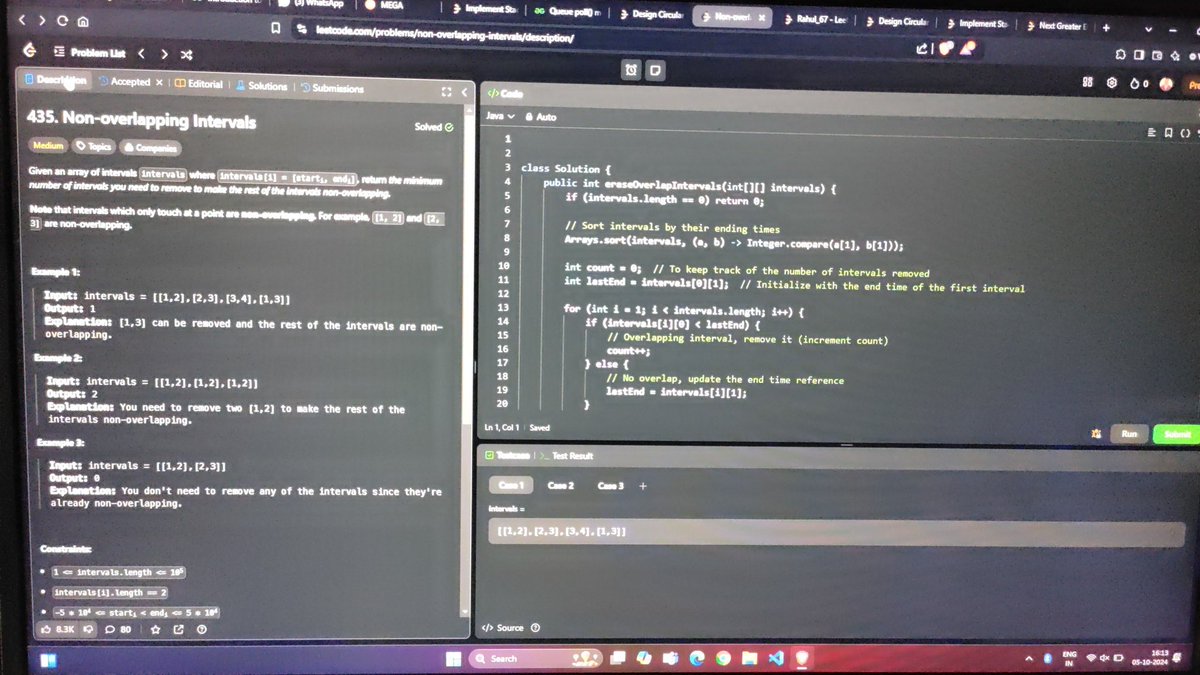Go to the next problem arrow
The width and height of the screenshot is (1200, 675).
(x=164, y=52)
